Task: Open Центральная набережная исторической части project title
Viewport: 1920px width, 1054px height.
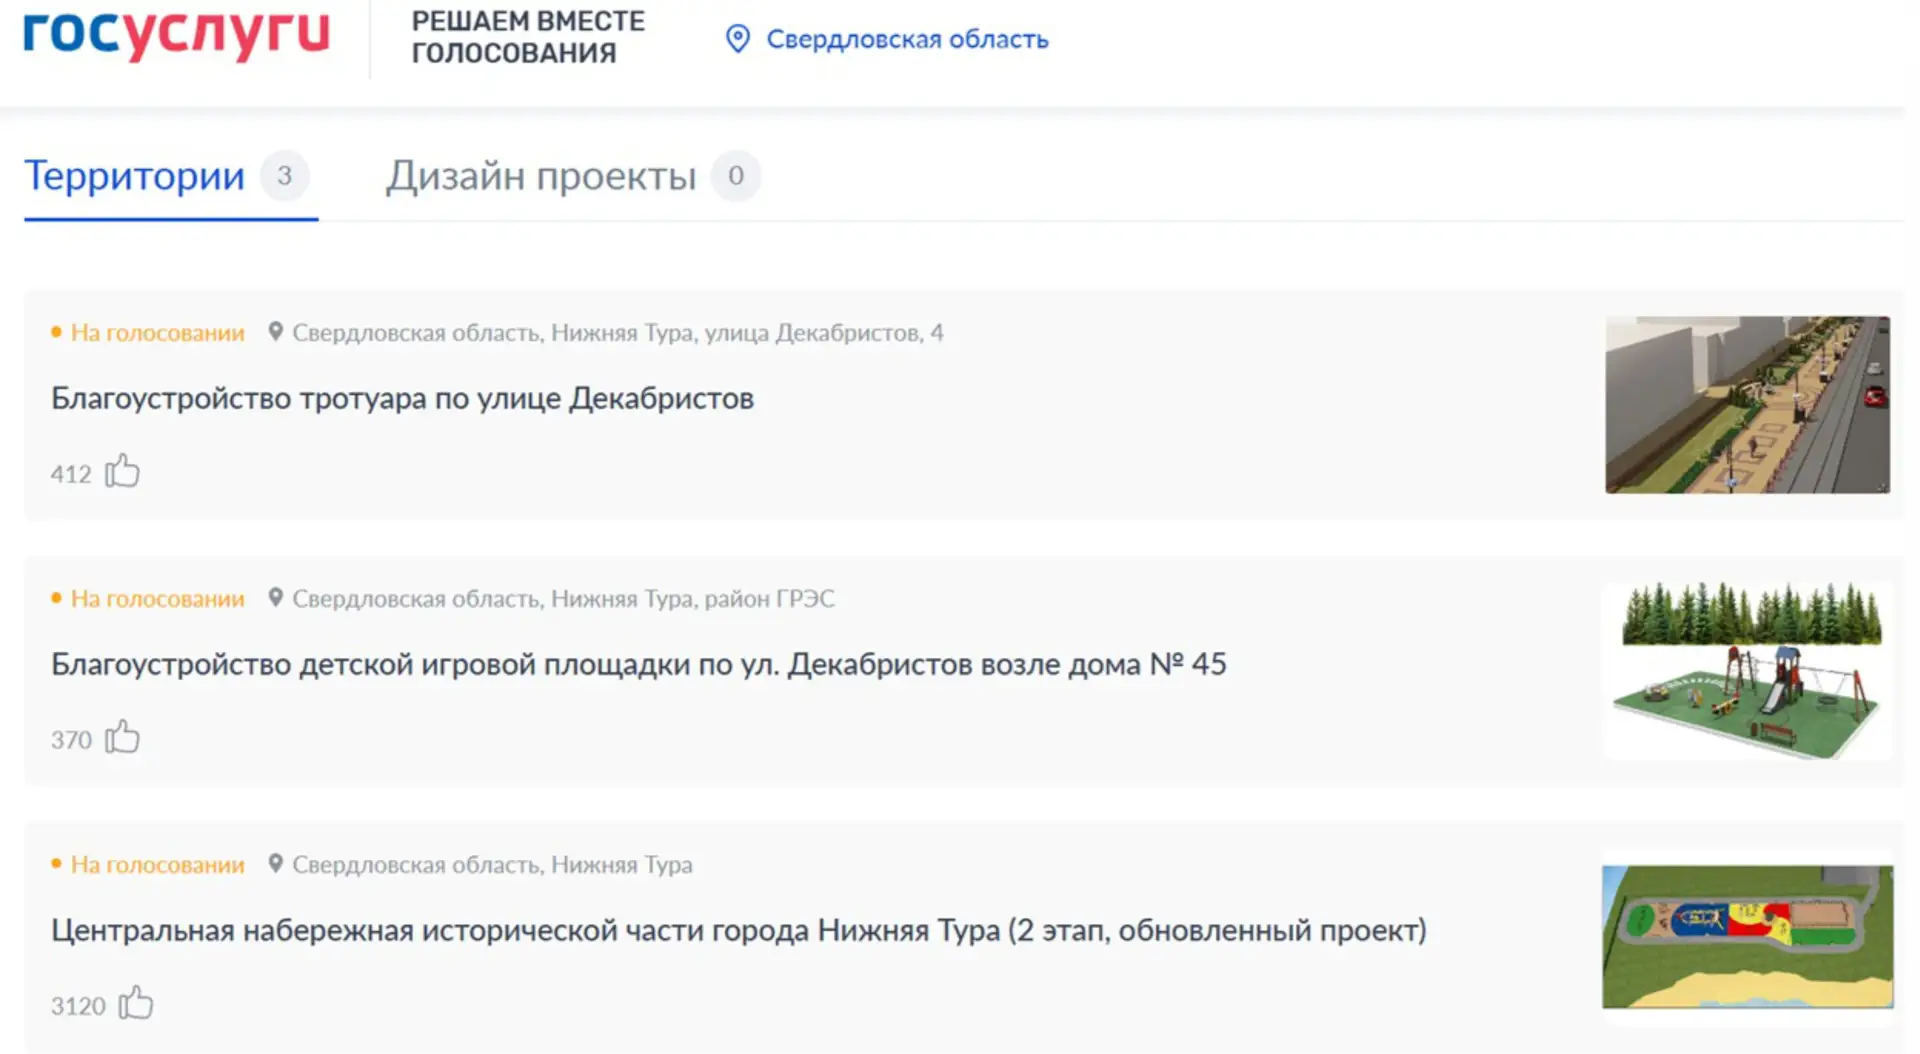Action: (738, 930)
